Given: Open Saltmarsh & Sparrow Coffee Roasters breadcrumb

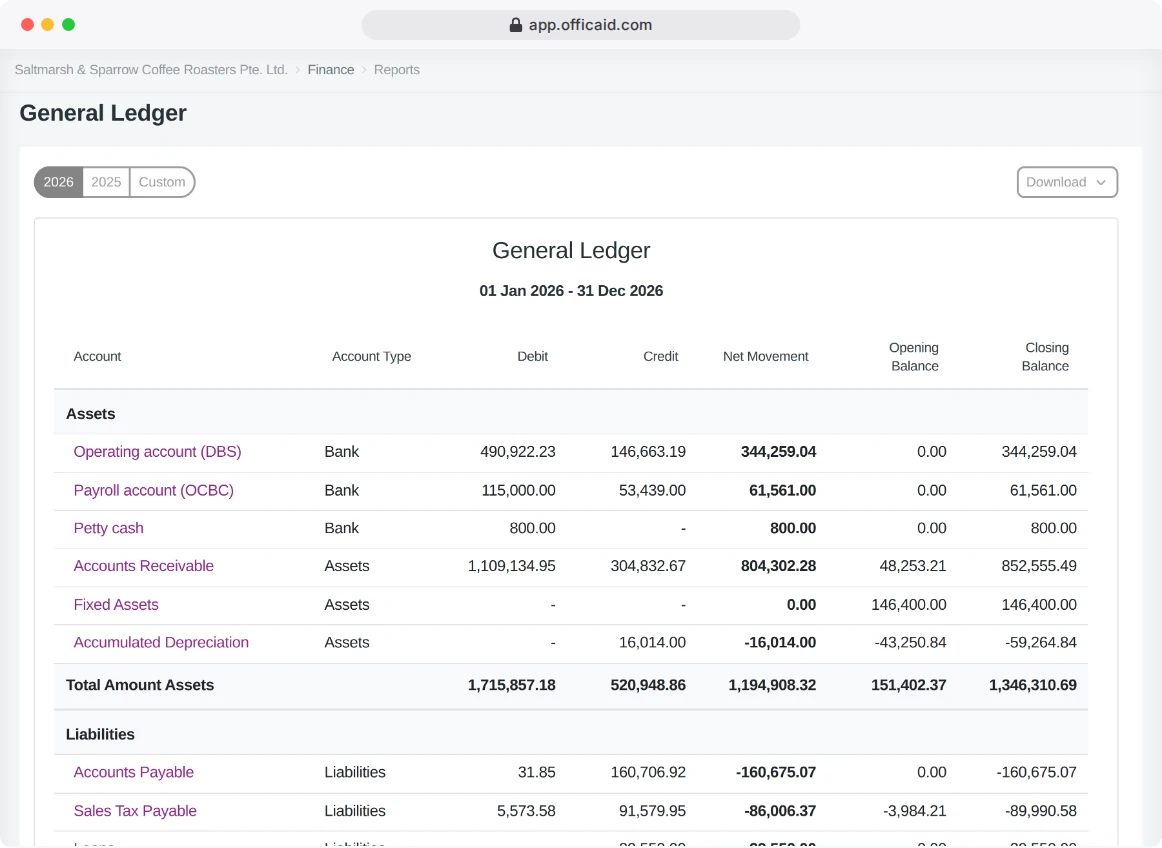Looking at the screenshot, I should point(151,70).
